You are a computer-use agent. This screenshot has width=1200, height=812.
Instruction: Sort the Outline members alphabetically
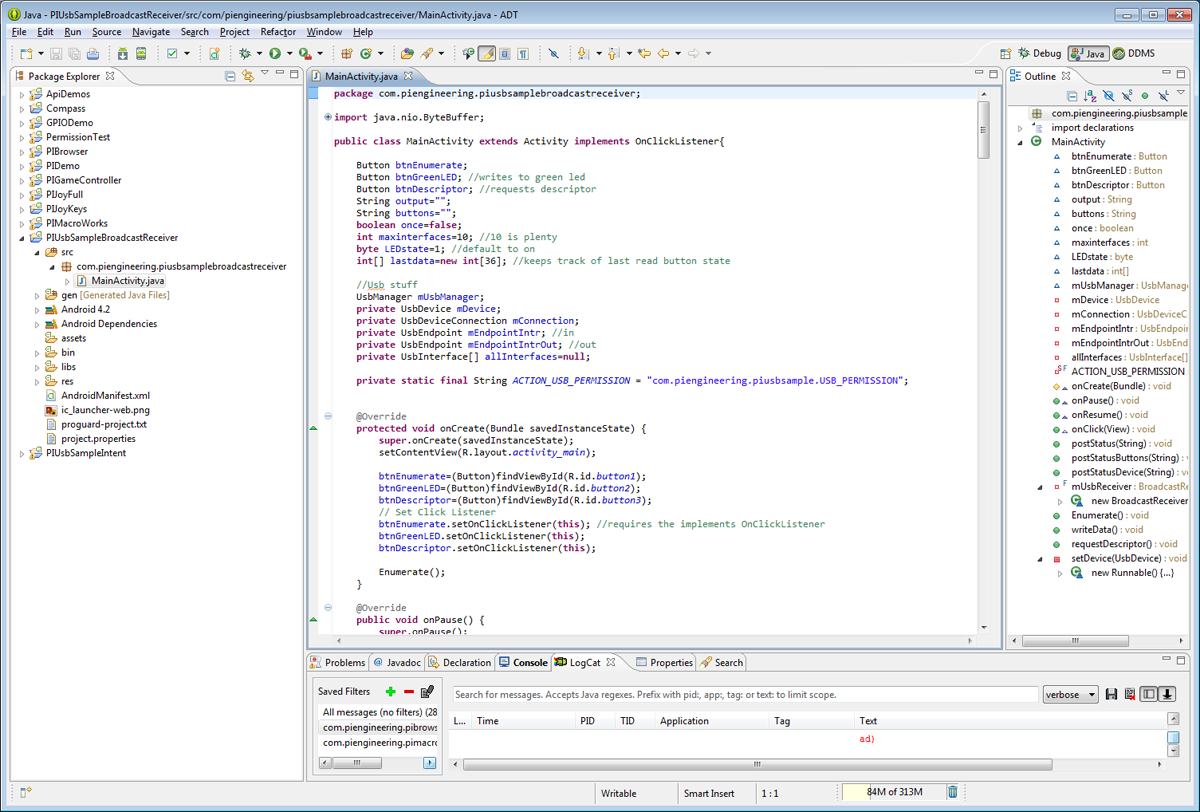tap(1090, 96)
